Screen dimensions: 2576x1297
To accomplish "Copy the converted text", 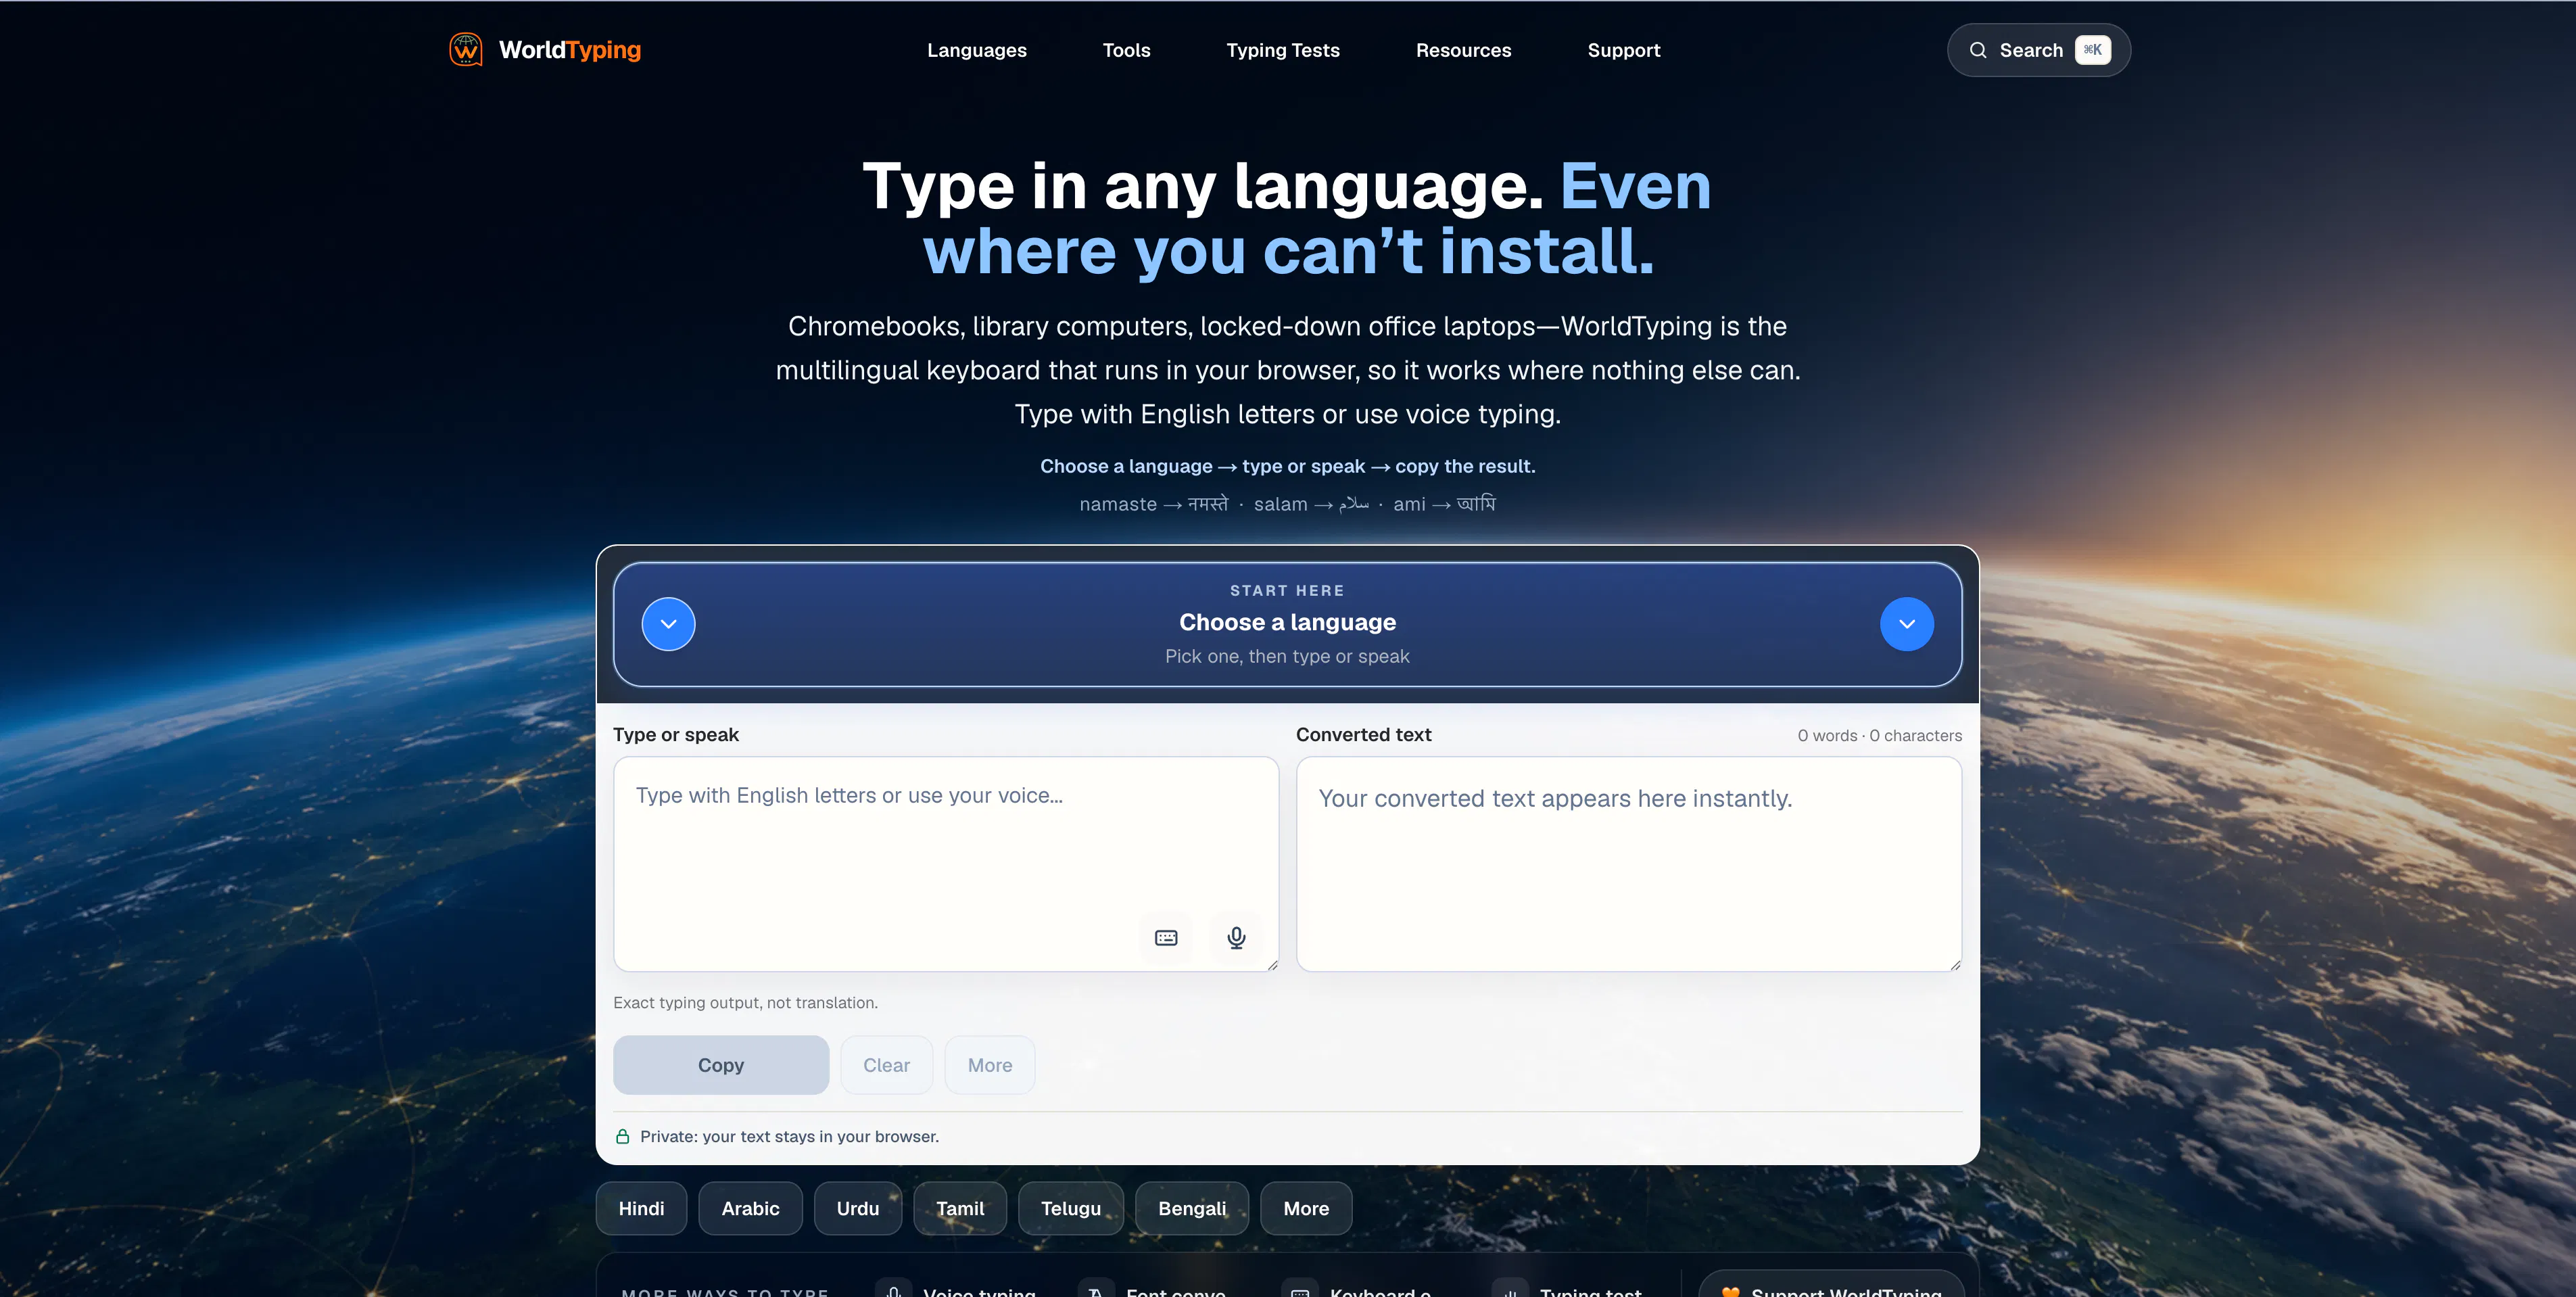I will [720, 1065].
